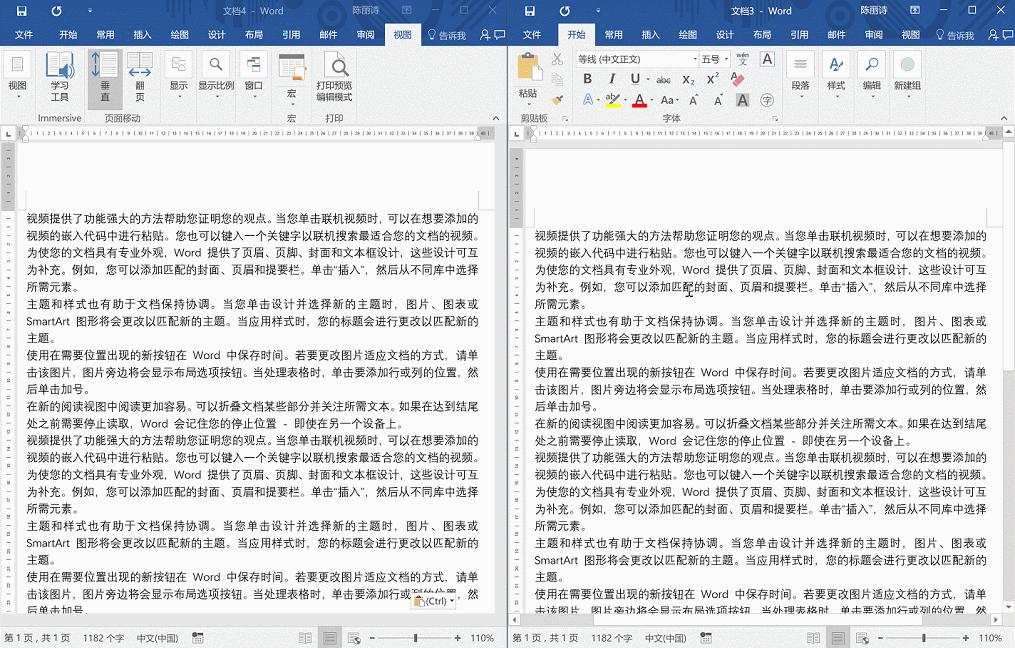Screen dimensions: 1015x648
Task: Click 中文(中国) language in left status bar
Action: tap(157, 638)
